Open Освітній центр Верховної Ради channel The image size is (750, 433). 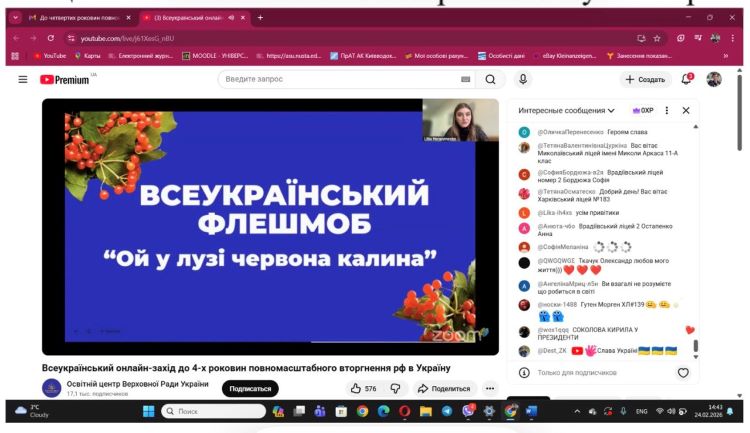point(138,384)
